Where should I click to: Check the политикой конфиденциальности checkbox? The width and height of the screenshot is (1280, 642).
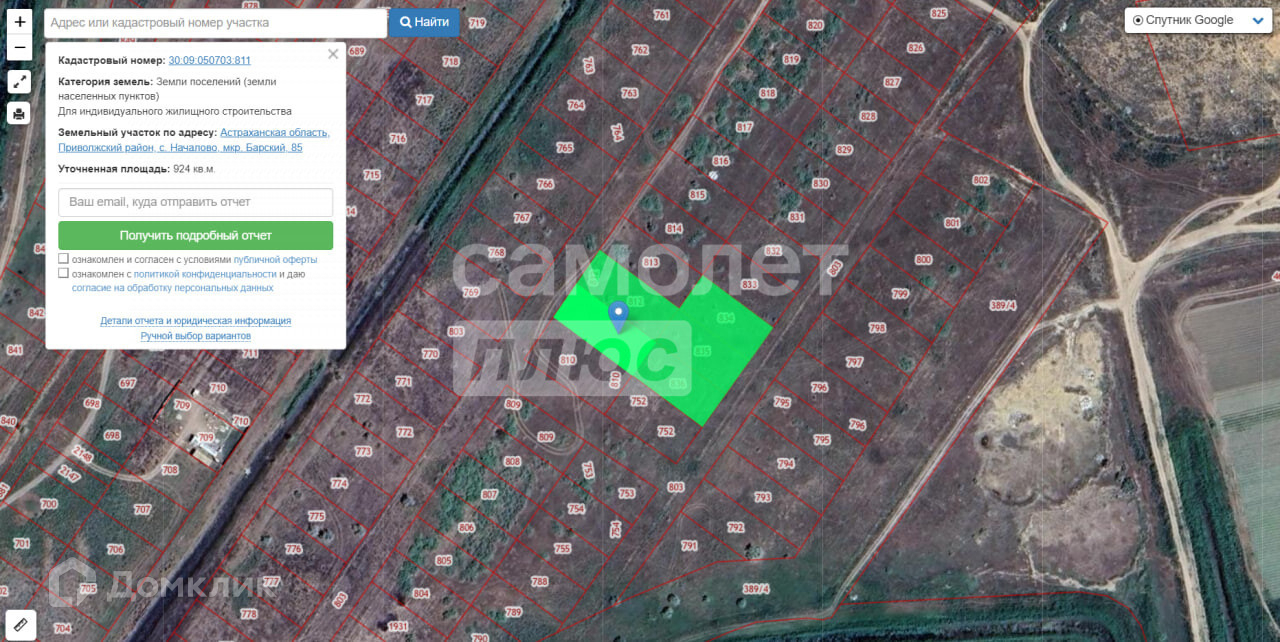pos(63,273)
